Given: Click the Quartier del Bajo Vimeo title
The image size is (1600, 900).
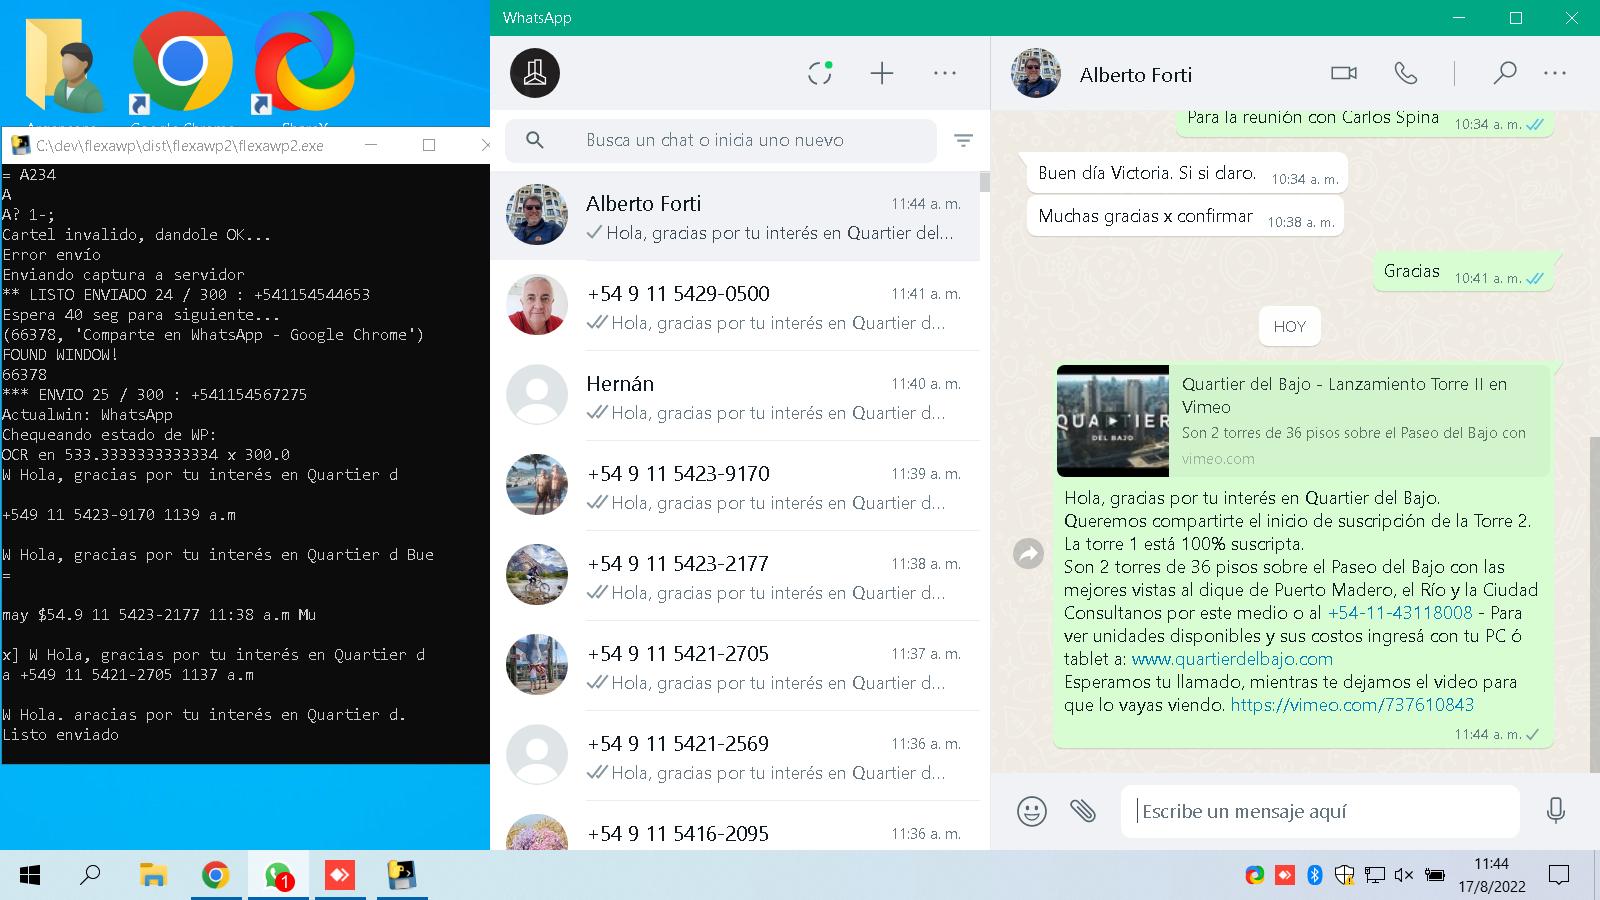Looking at the screenshot, I should (x=1345, y=395).
